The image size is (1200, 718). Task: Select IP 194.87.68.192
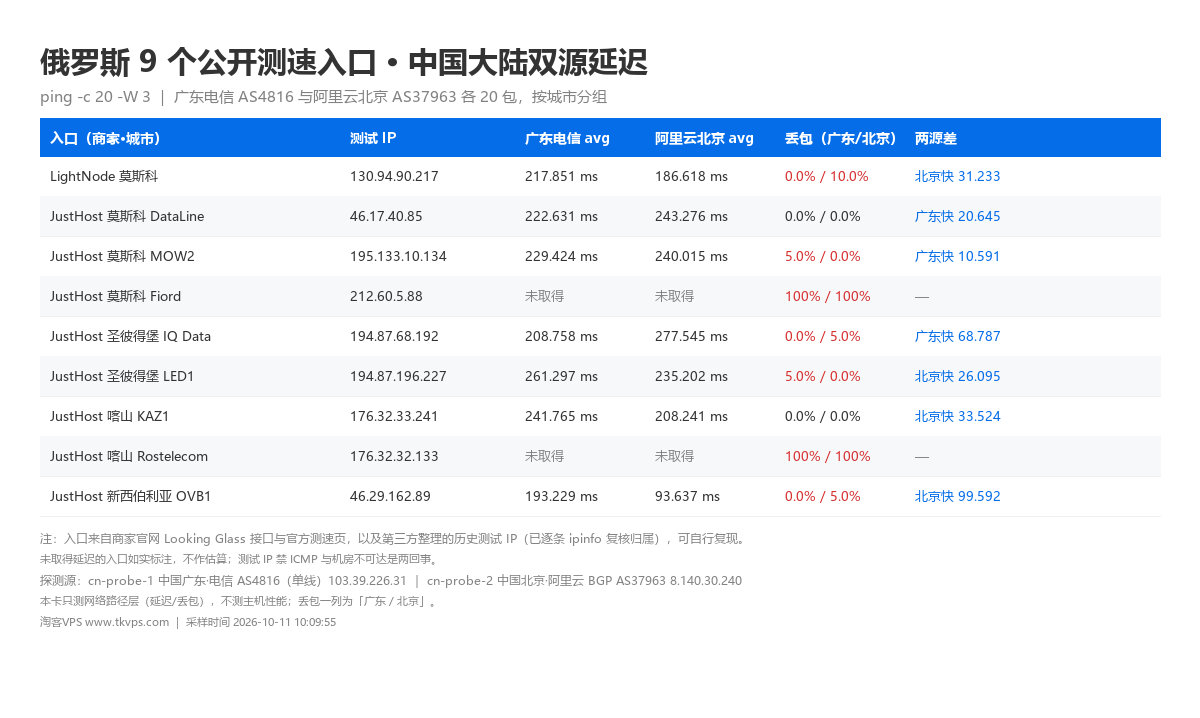(x=394, y=336)
